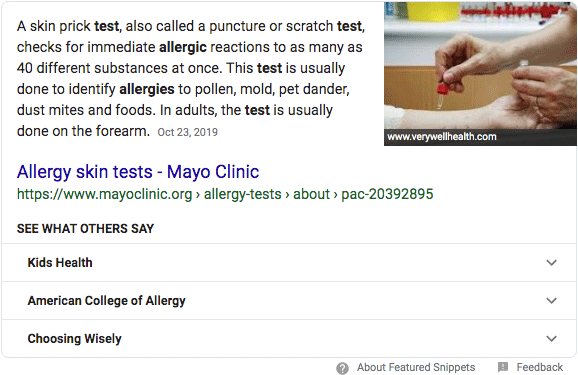Open the Kids Health section label

[x=60, y=263]
